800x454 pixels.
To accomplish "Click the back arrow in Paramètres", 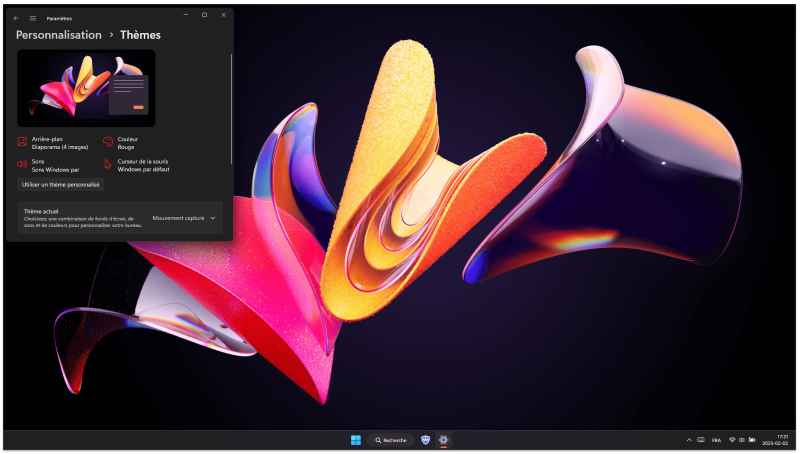I will click(x=16, y=17).
